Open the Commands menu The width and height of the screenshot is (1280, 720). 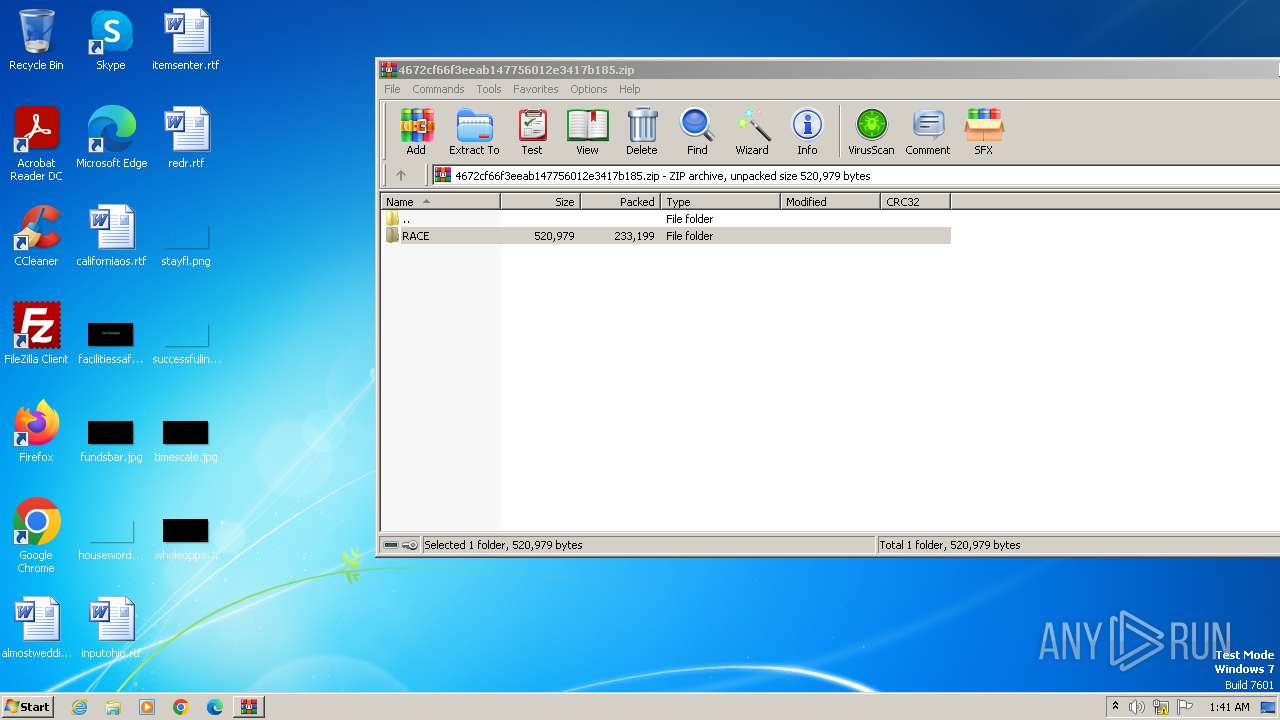coord(438,89)
